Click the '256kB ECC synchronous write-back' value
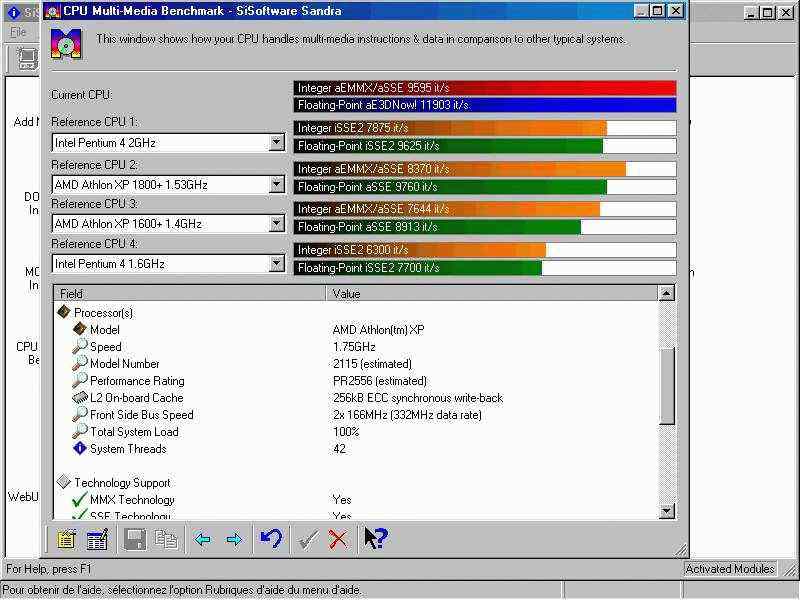The image size is (800, 600). tap(417, 398)
